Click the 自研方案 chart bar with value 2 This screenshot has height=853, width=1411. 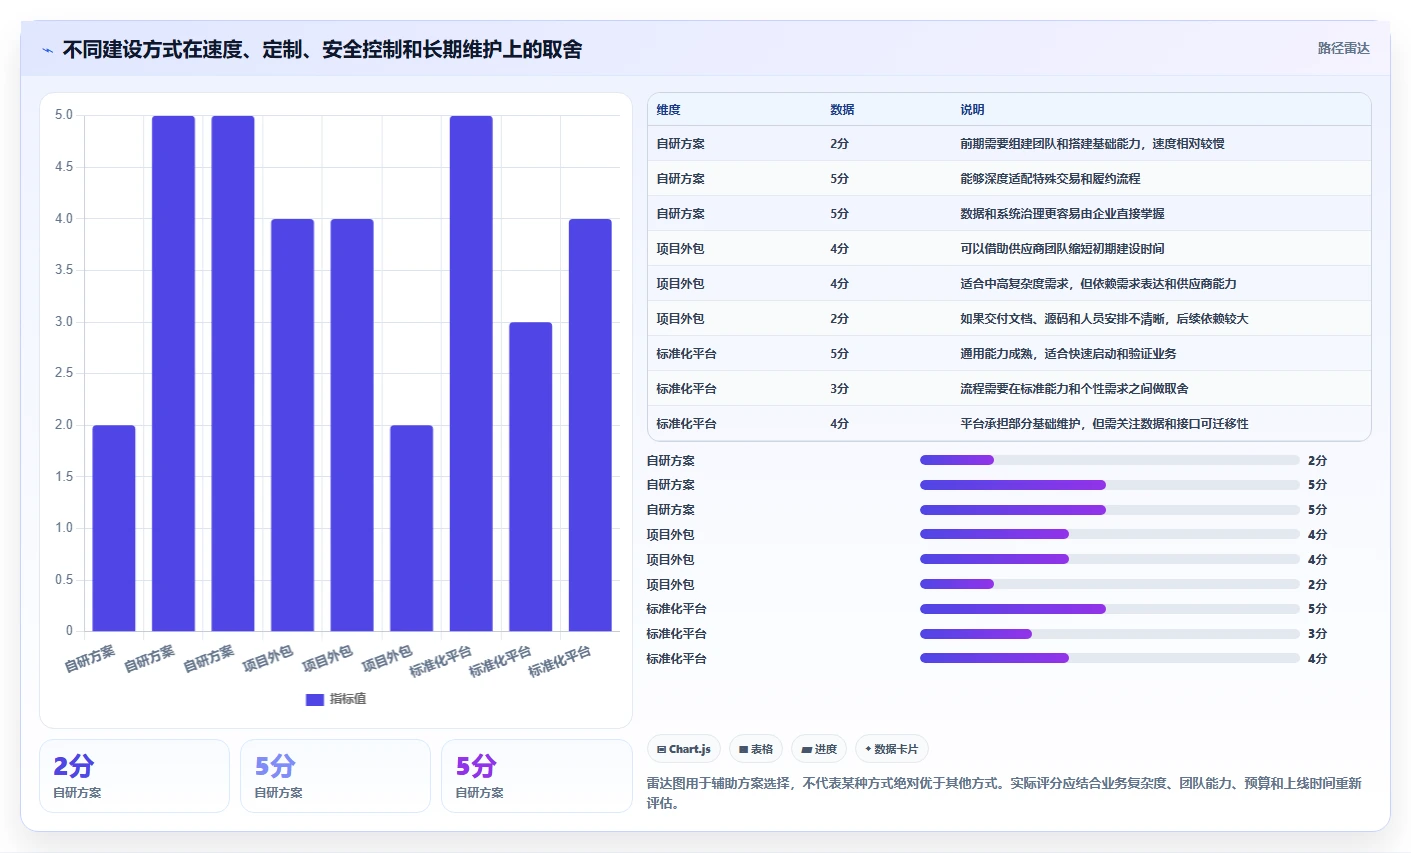point(114,528)
